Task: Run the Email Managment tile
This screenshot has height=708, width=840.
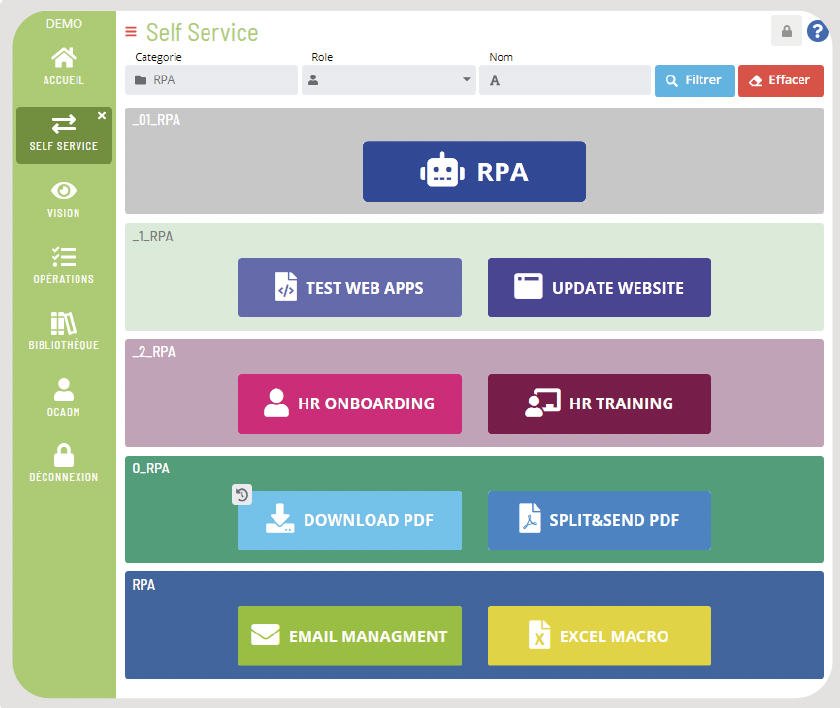Action: 350,636
